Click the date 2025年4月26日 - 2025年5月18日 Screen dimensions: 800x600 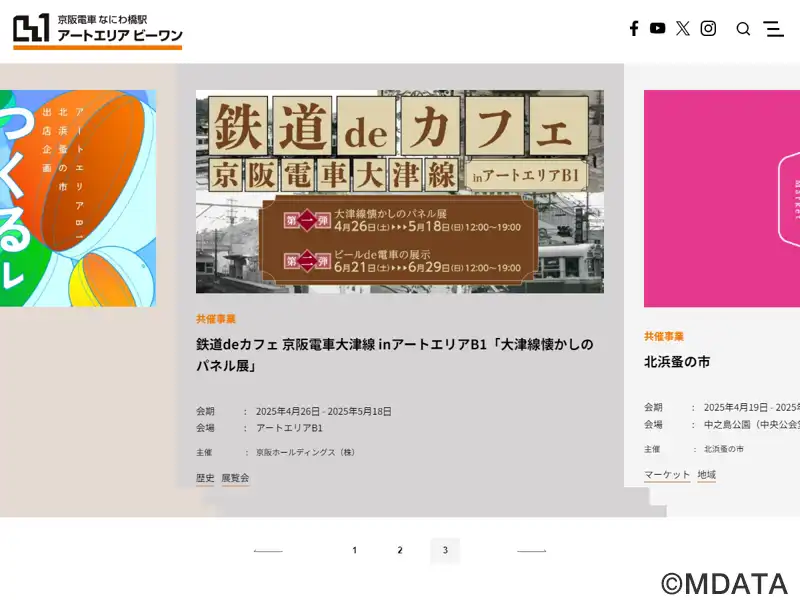click(324, 412)
